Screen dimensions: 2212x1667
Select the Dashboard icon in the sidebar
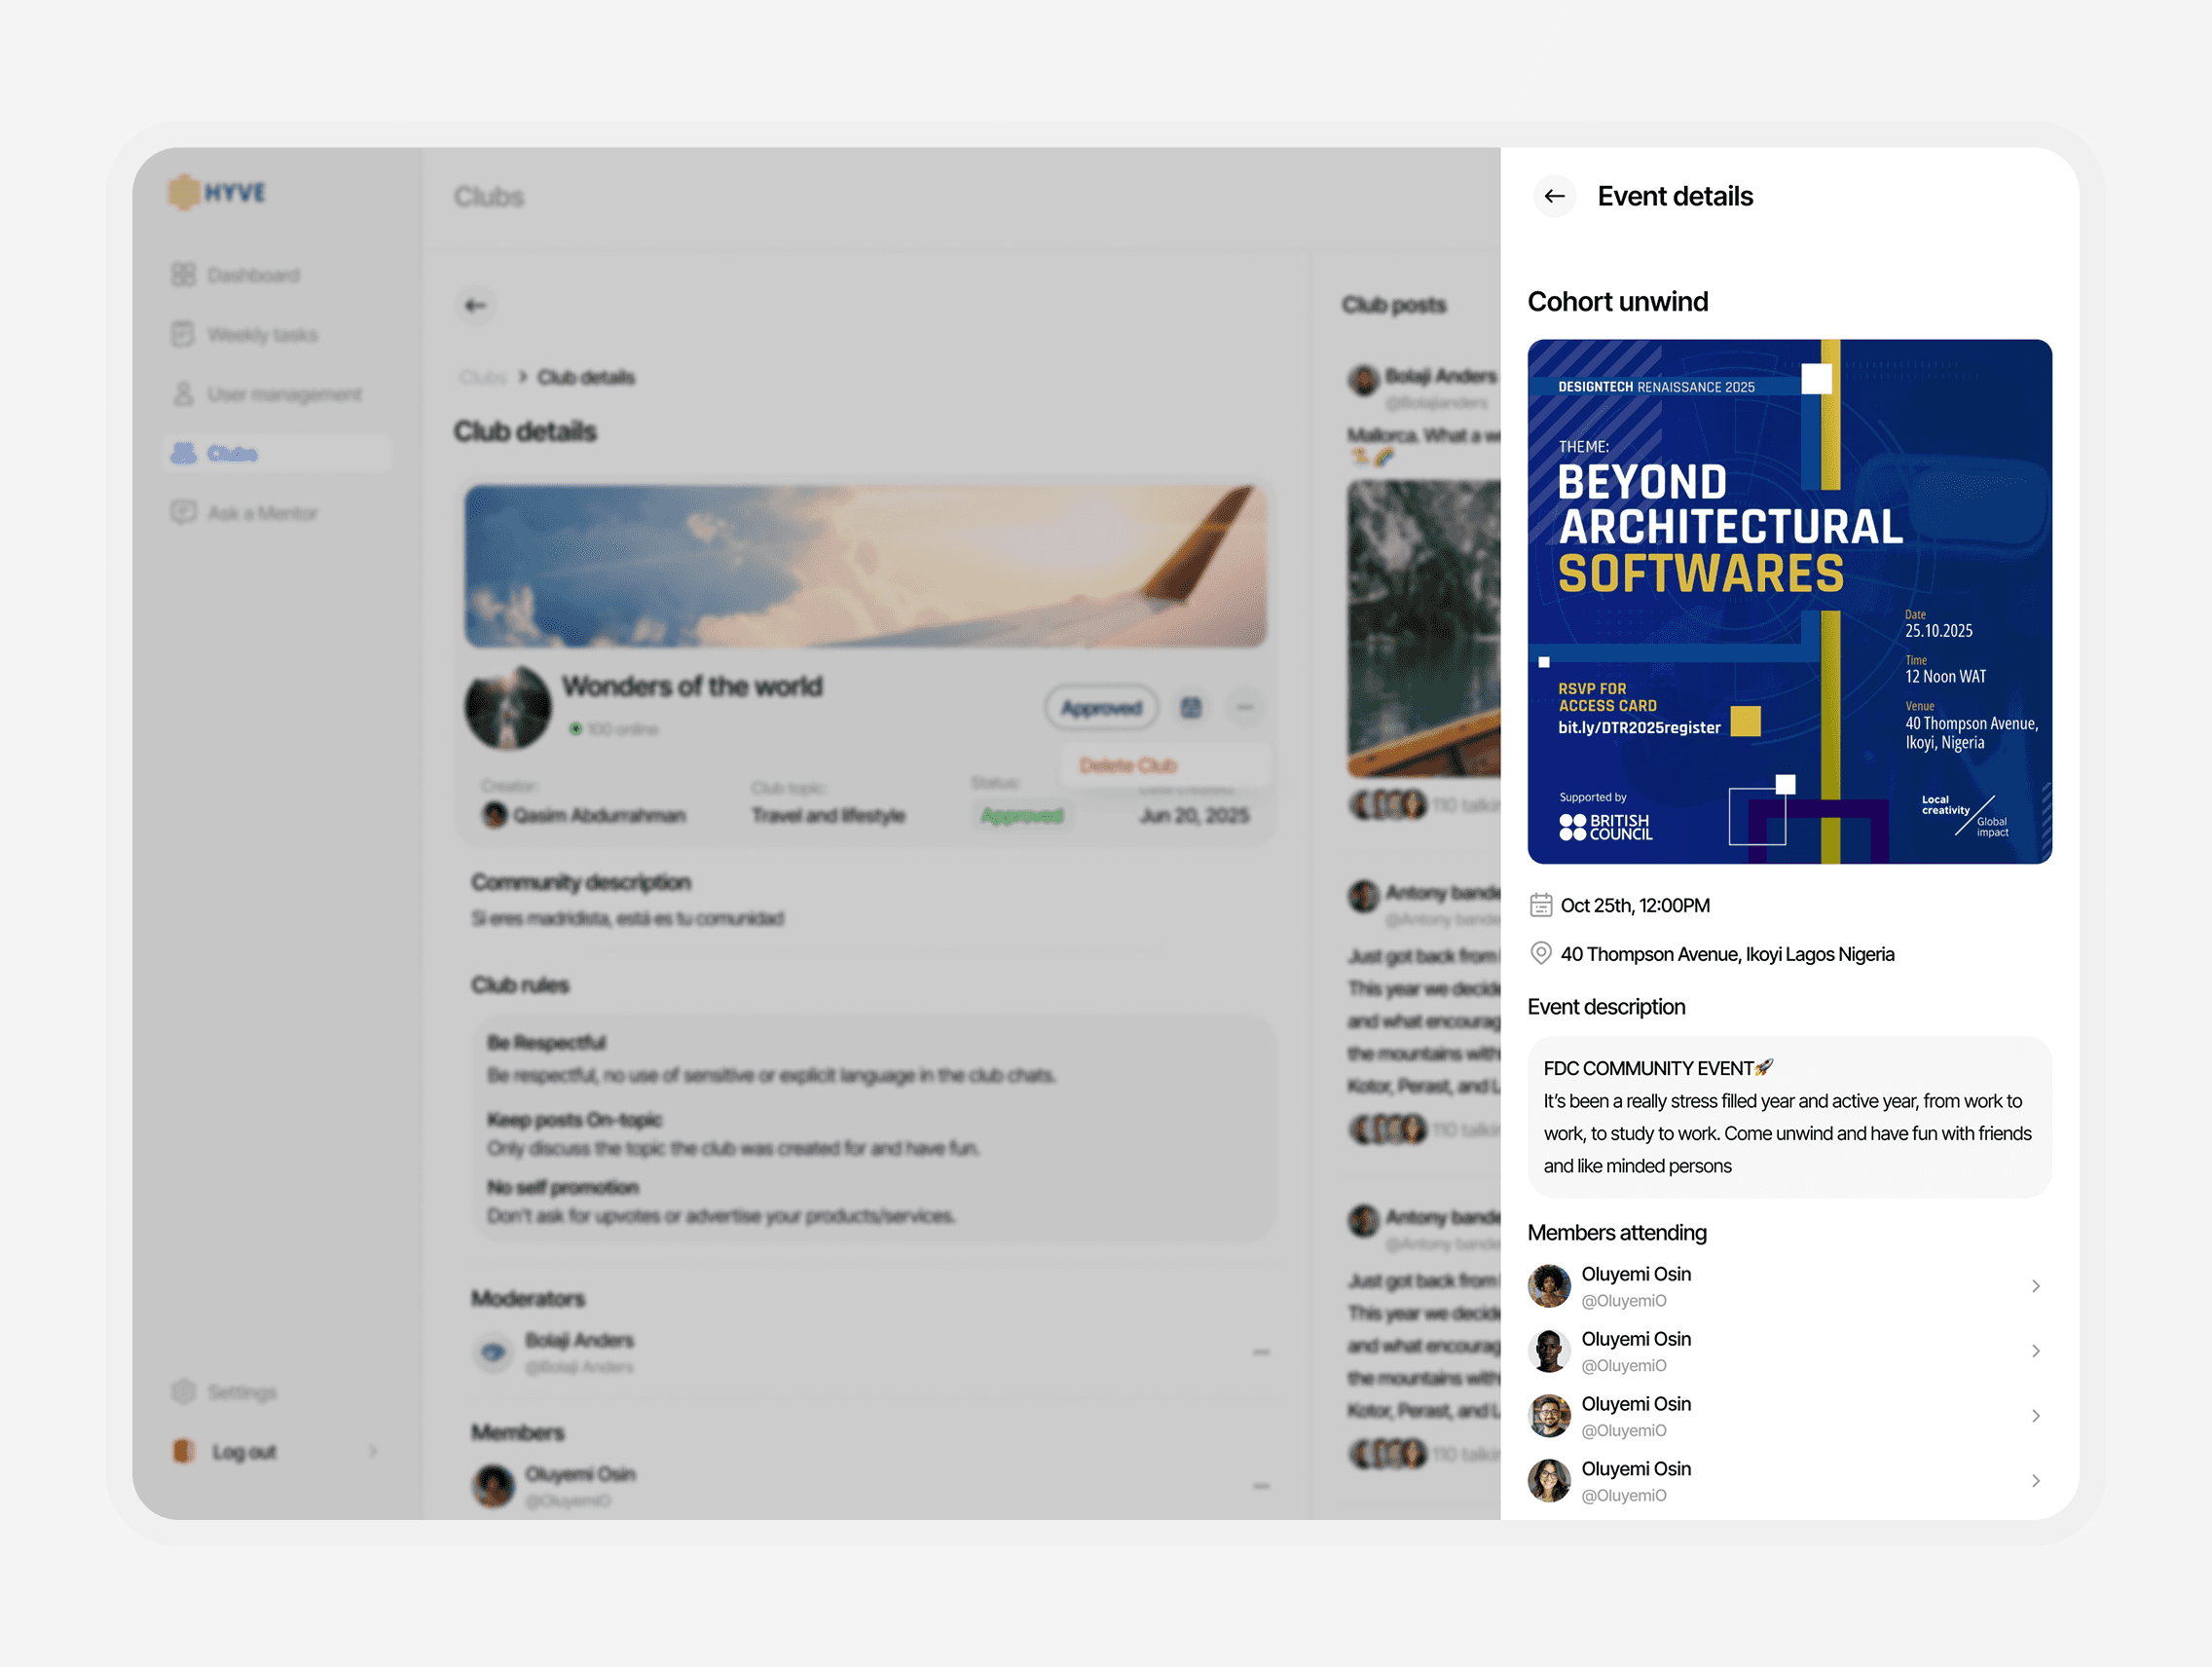coord(182,274)
